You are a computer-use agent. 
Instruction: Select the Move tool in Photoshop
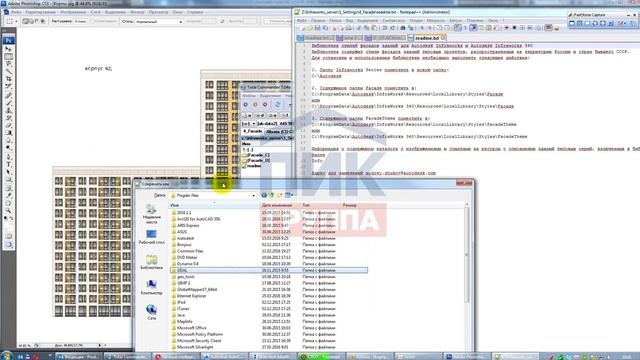[8, 49]
